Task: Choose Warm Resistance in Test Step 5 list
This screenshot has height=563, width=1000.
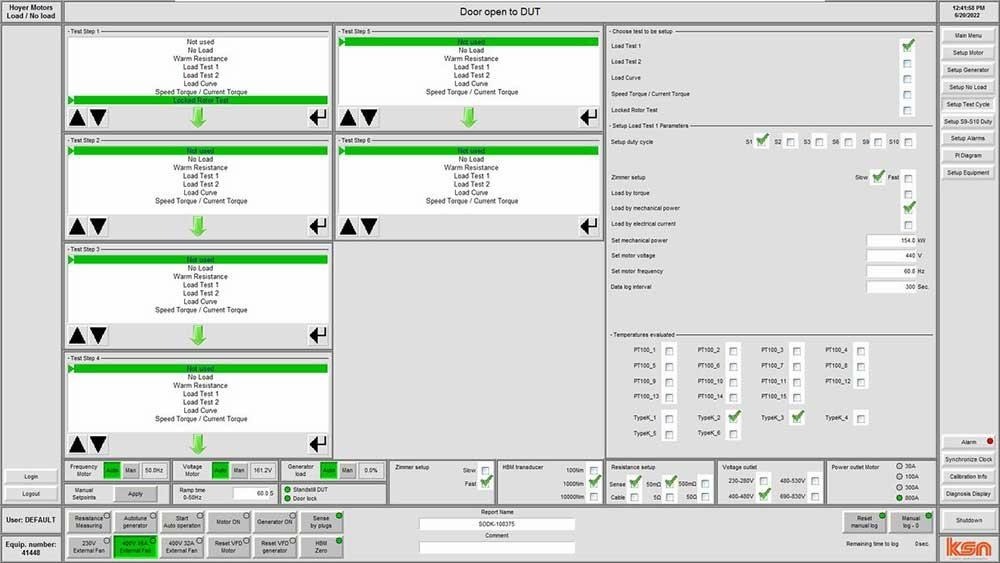Action: pyautogui.click(x=471, y=59)
